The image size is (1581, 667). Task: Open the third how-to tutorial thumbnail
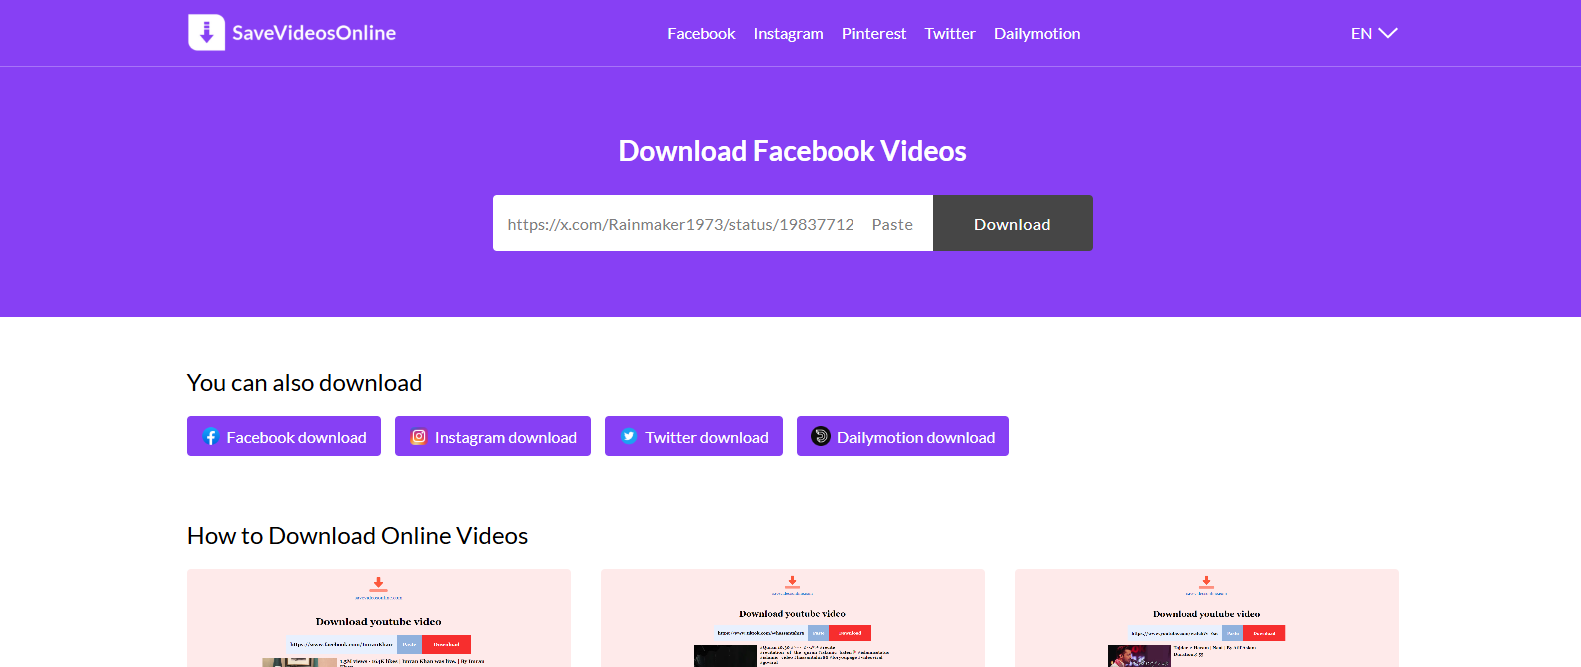1206,618
